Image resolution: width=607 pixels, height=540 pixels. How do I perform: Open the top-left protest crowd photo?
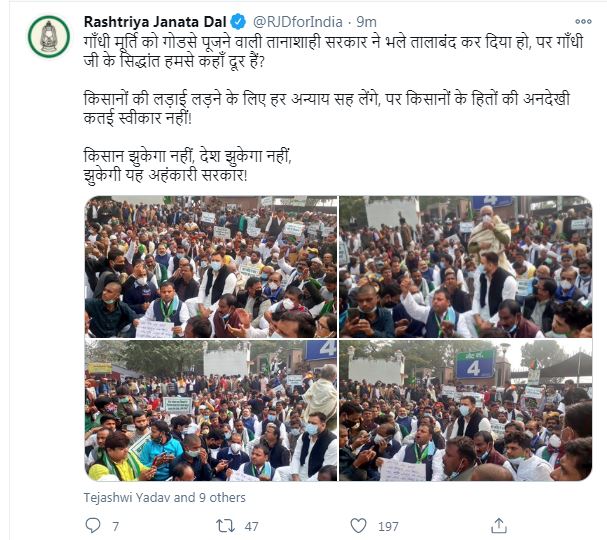(x=211, y=267)
